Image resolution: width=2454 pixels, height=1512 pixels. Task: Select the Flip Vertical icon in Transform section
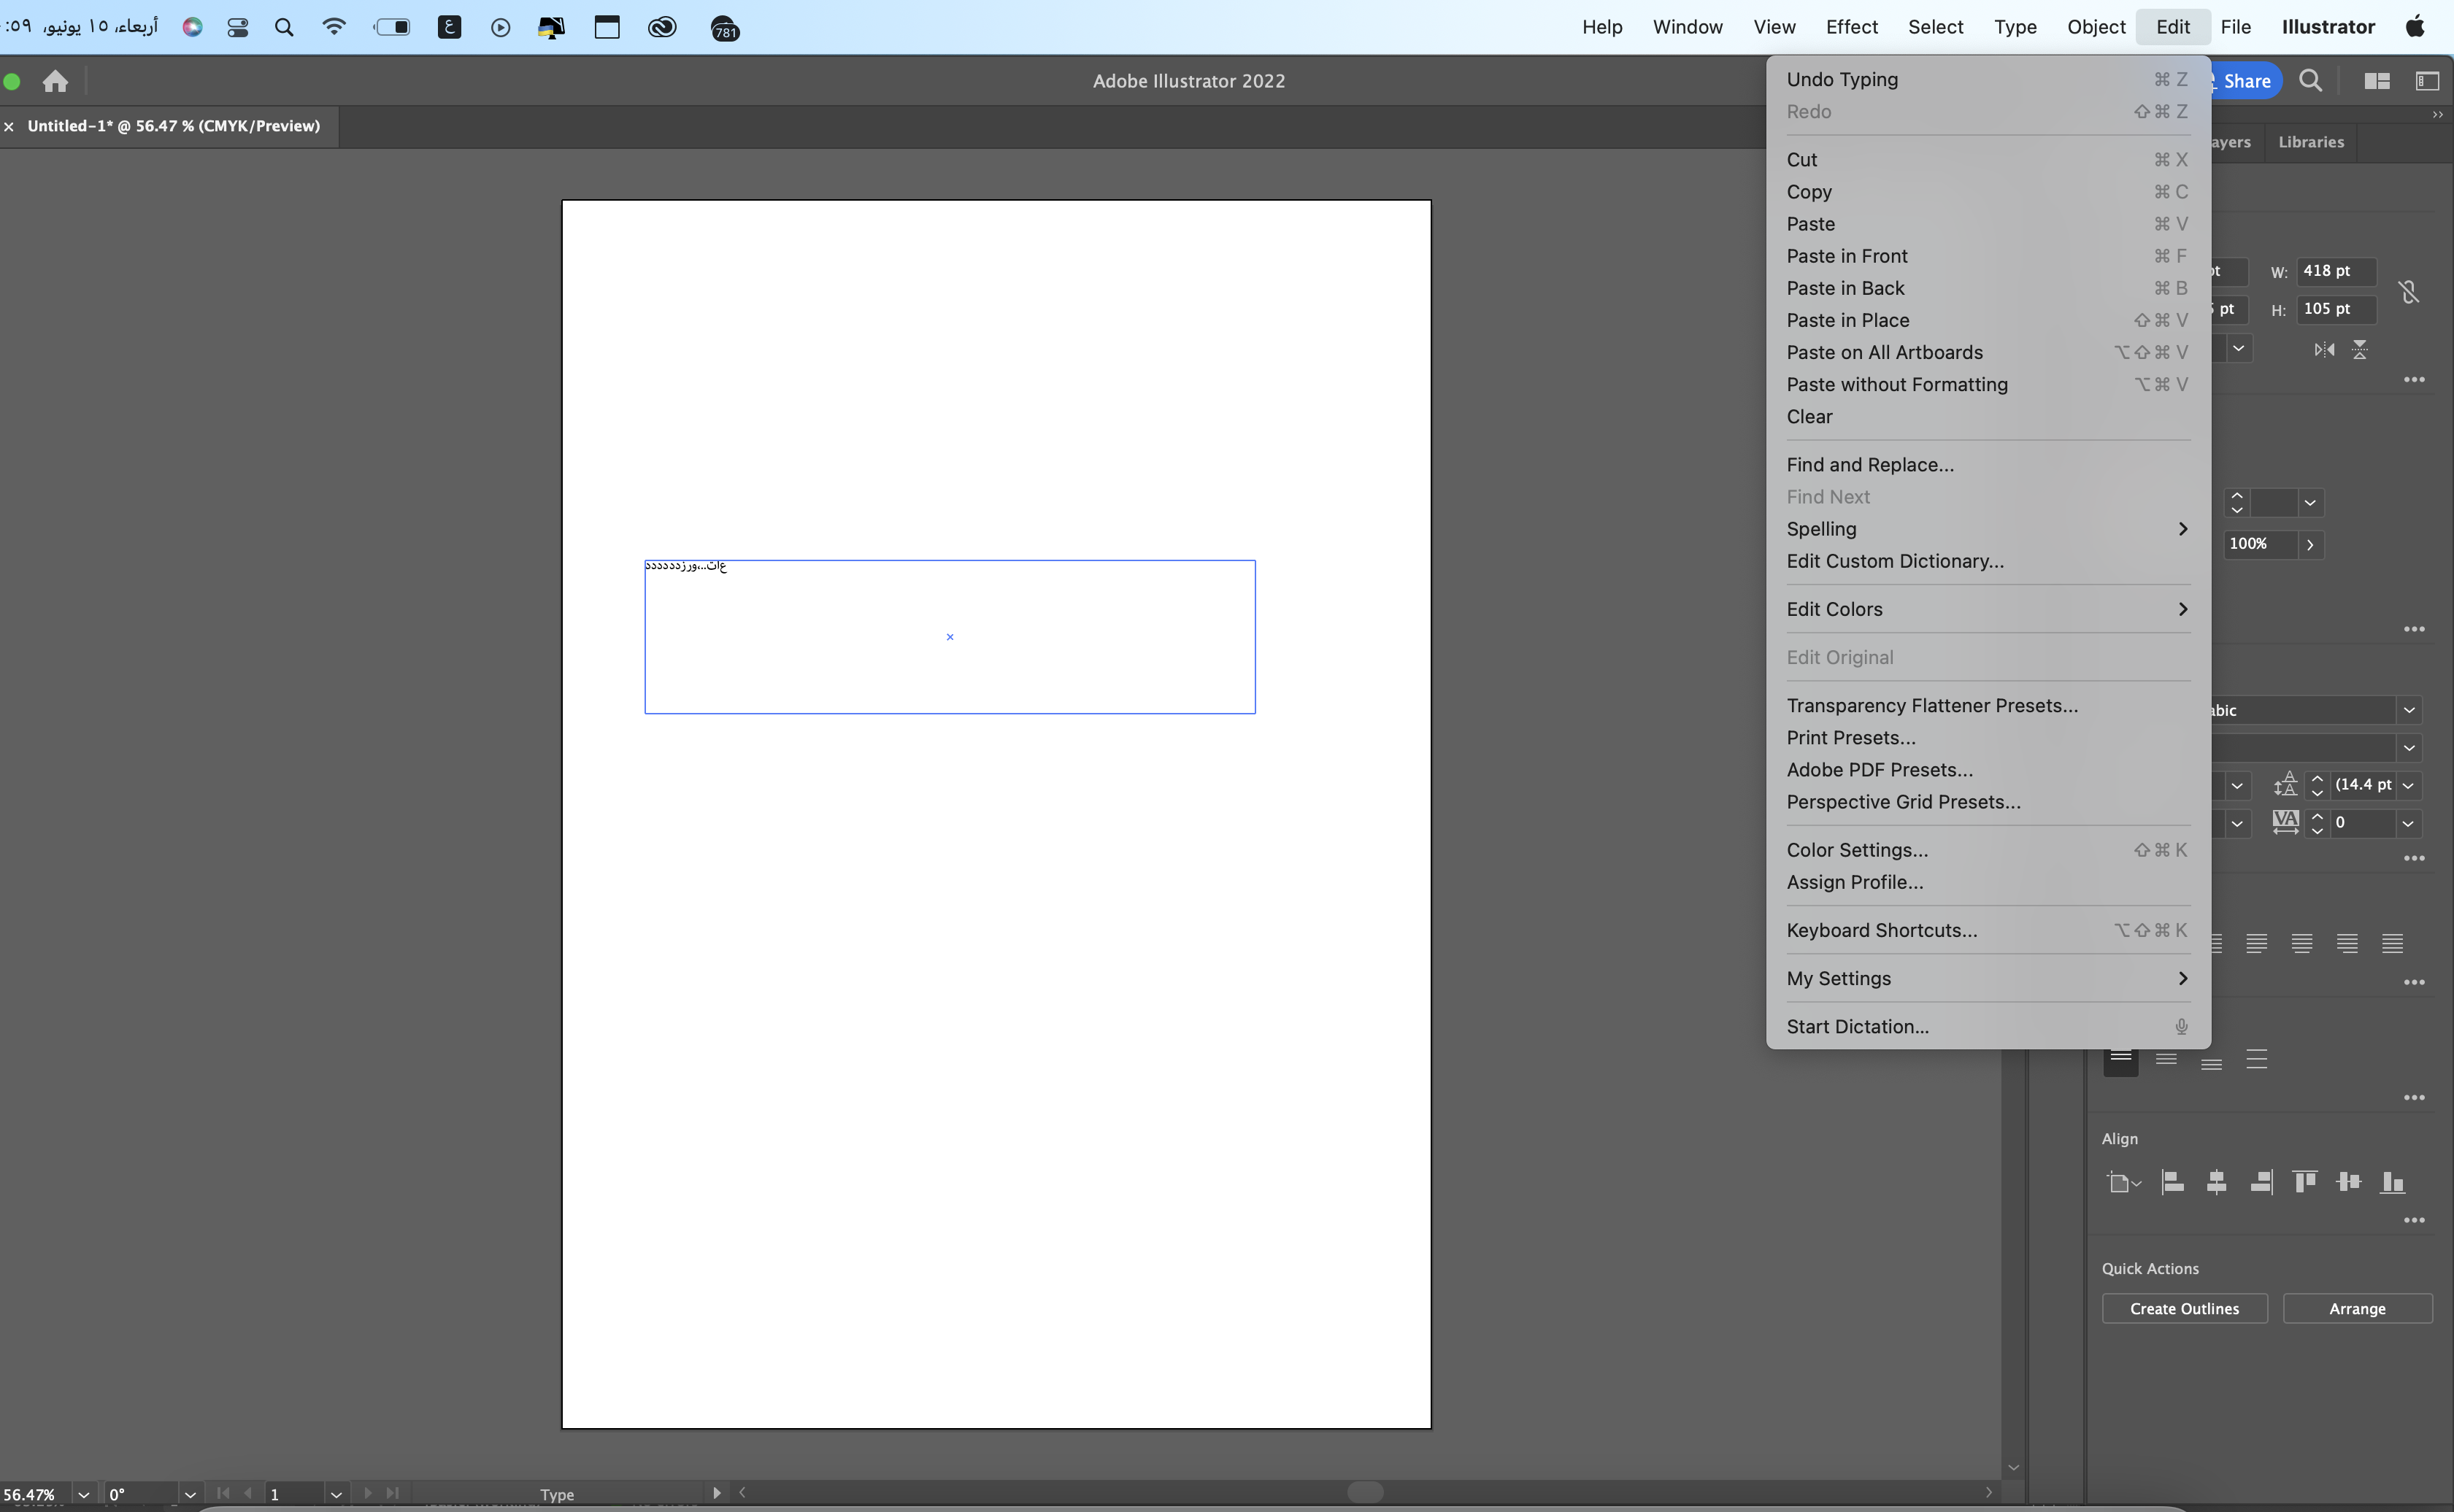(2360, 349)
